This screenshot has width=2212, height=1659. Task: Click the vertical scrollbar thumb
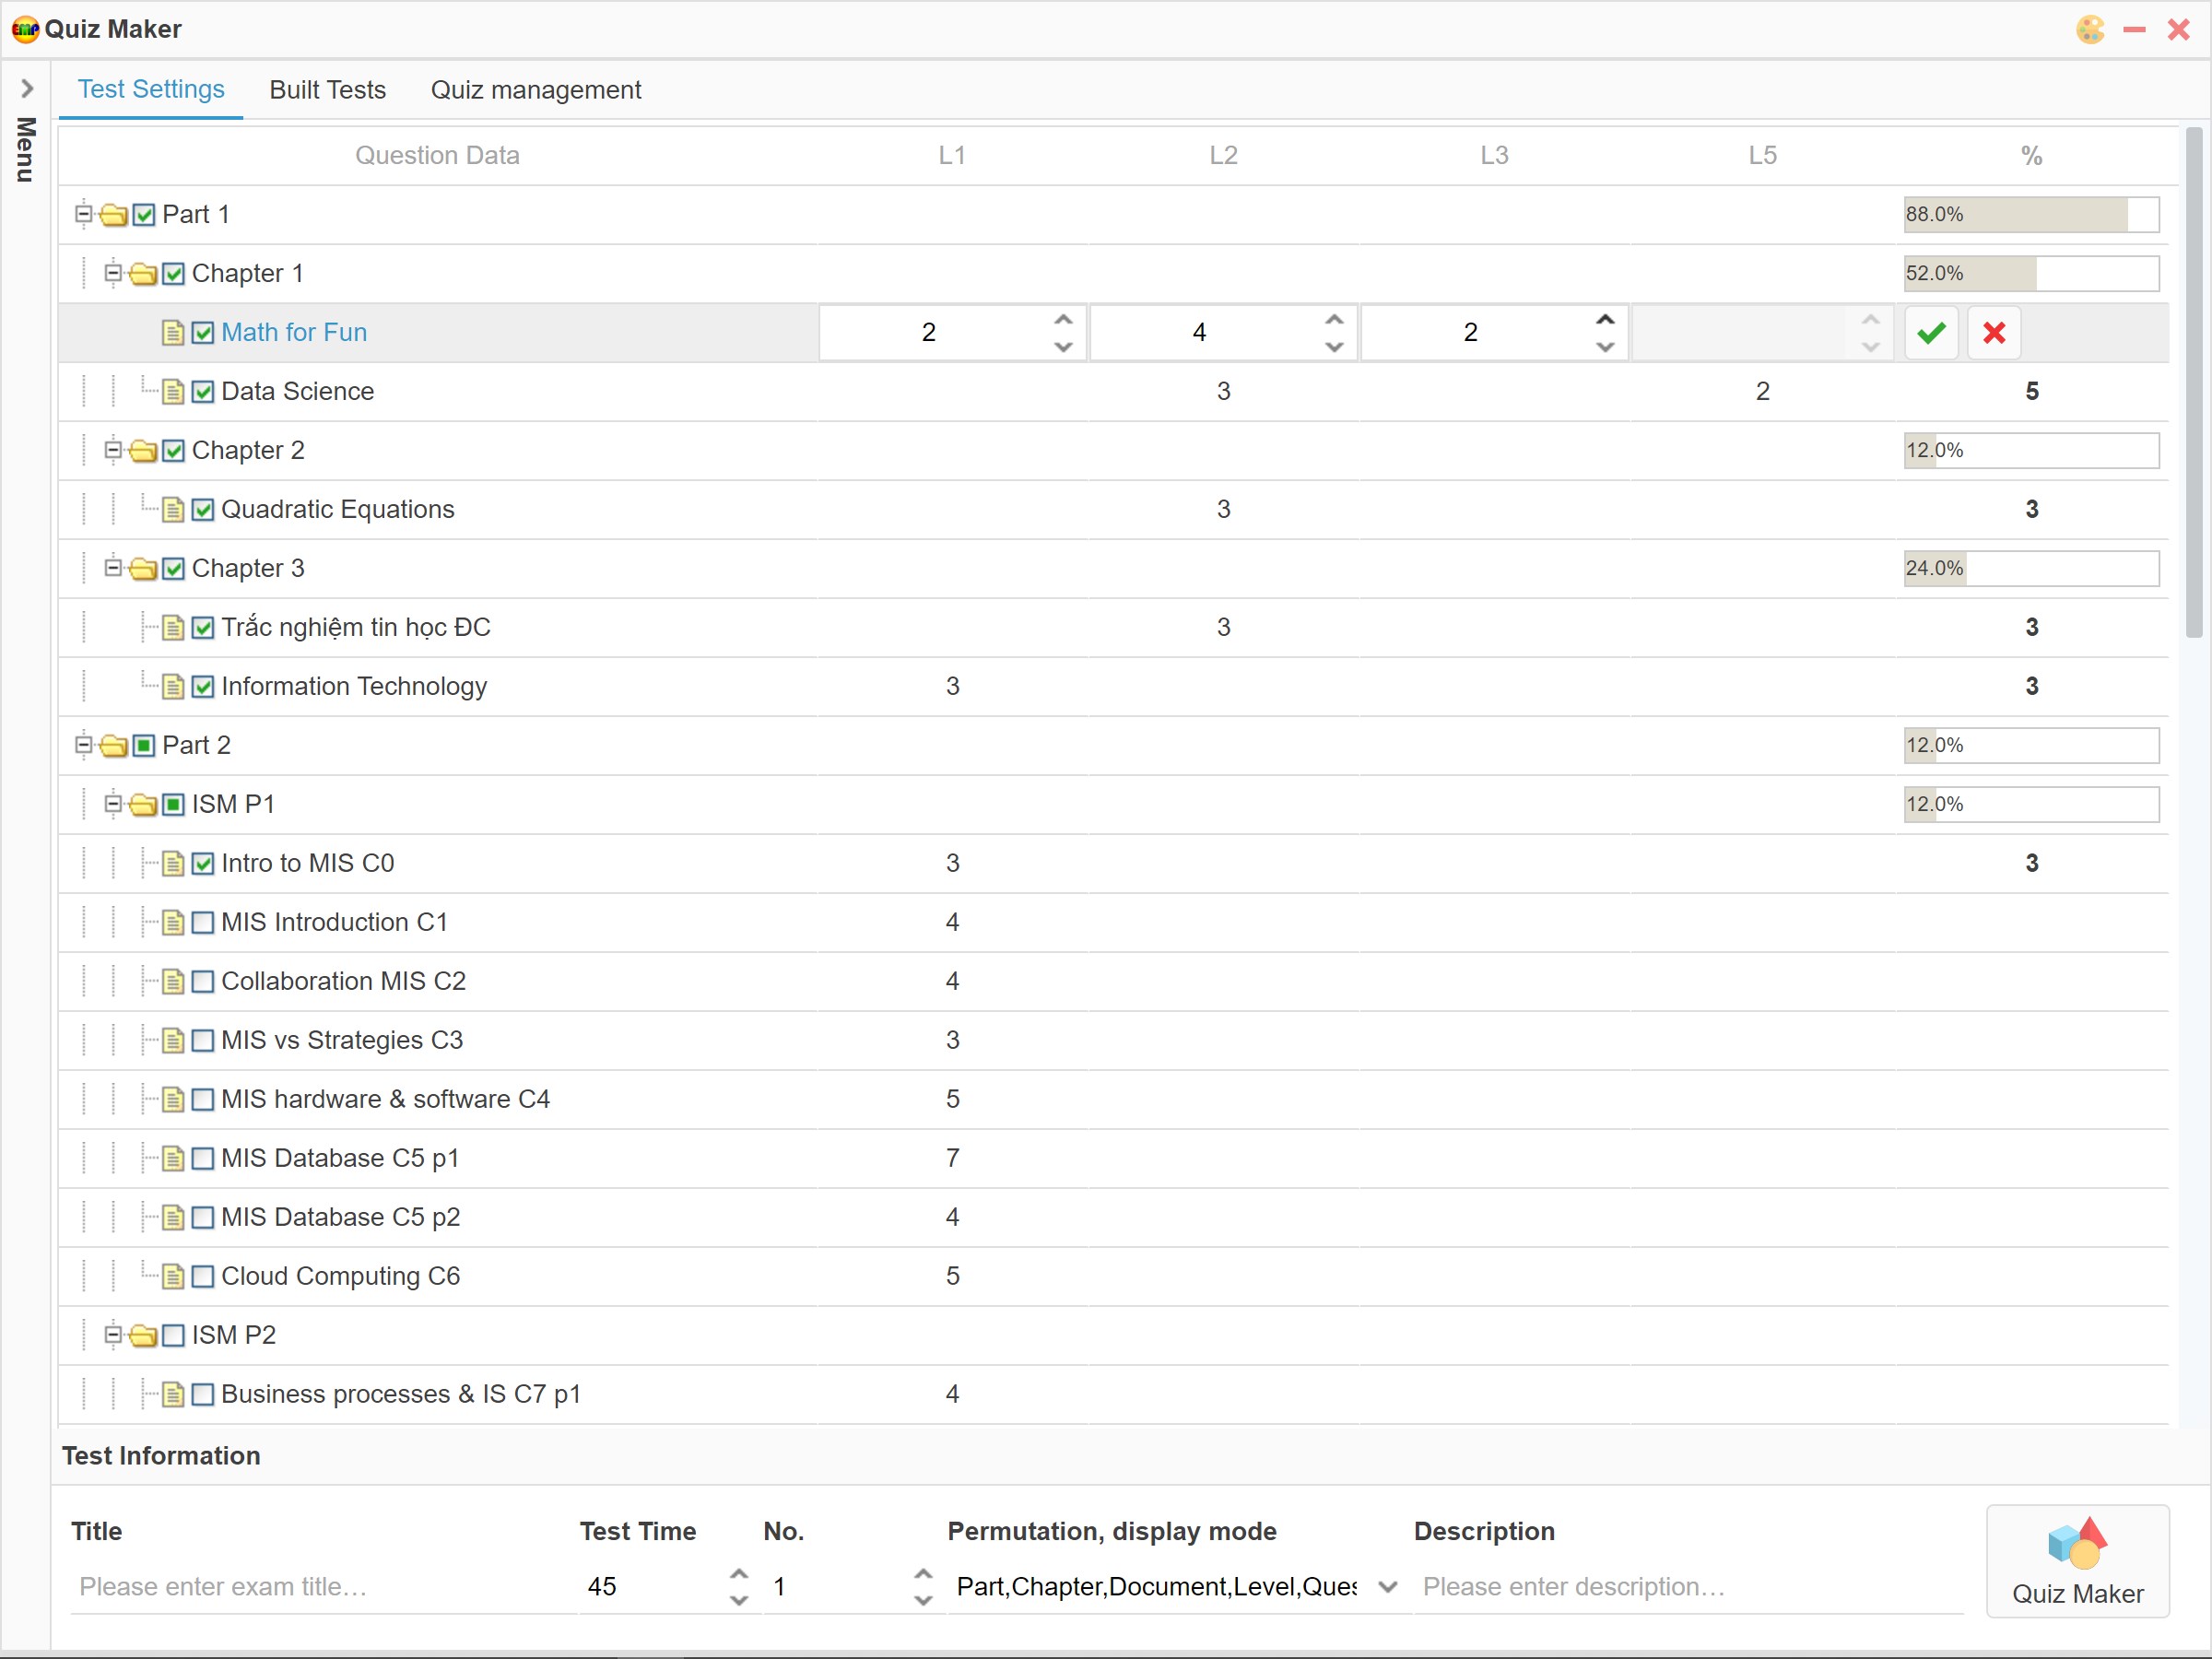[x=2193, y=380]
